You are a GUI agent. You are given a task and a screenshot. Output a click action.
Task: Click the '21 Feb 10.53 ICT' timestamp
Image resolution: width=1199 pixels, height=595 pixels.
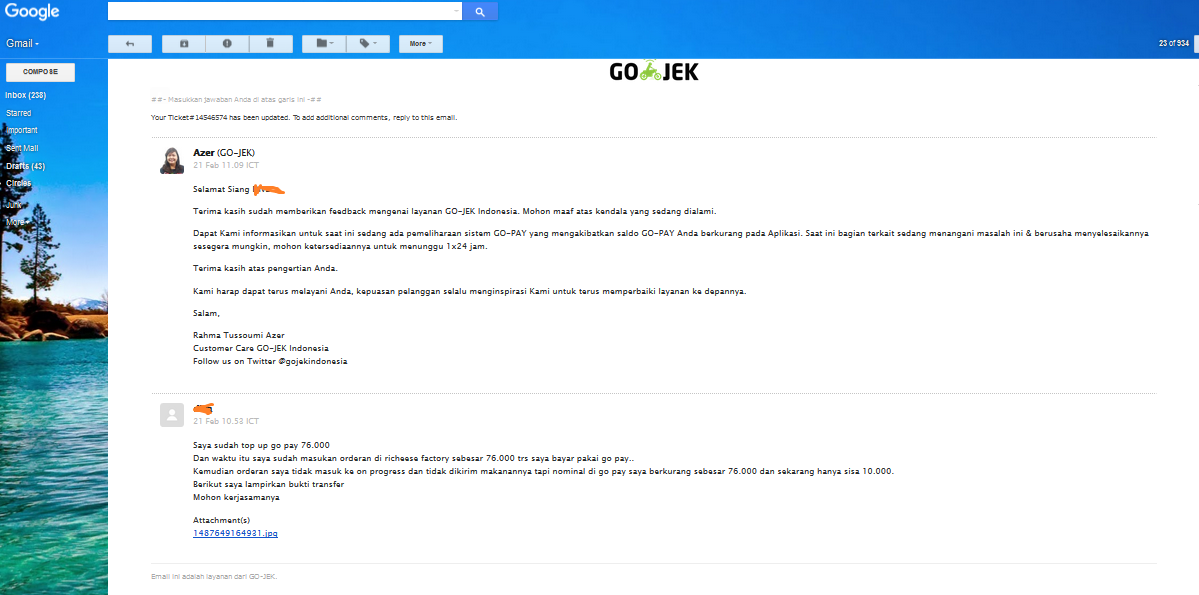(x=226, y=421)
